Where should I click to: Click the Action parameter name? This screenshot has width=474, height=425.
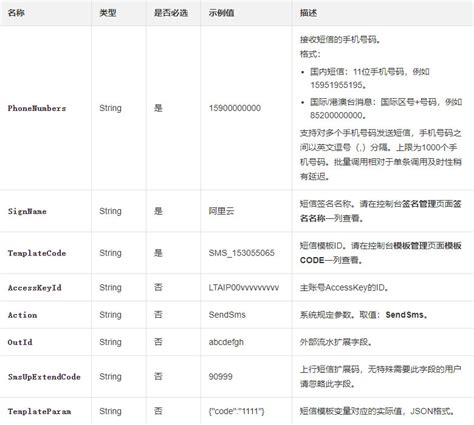pos(22,315)
